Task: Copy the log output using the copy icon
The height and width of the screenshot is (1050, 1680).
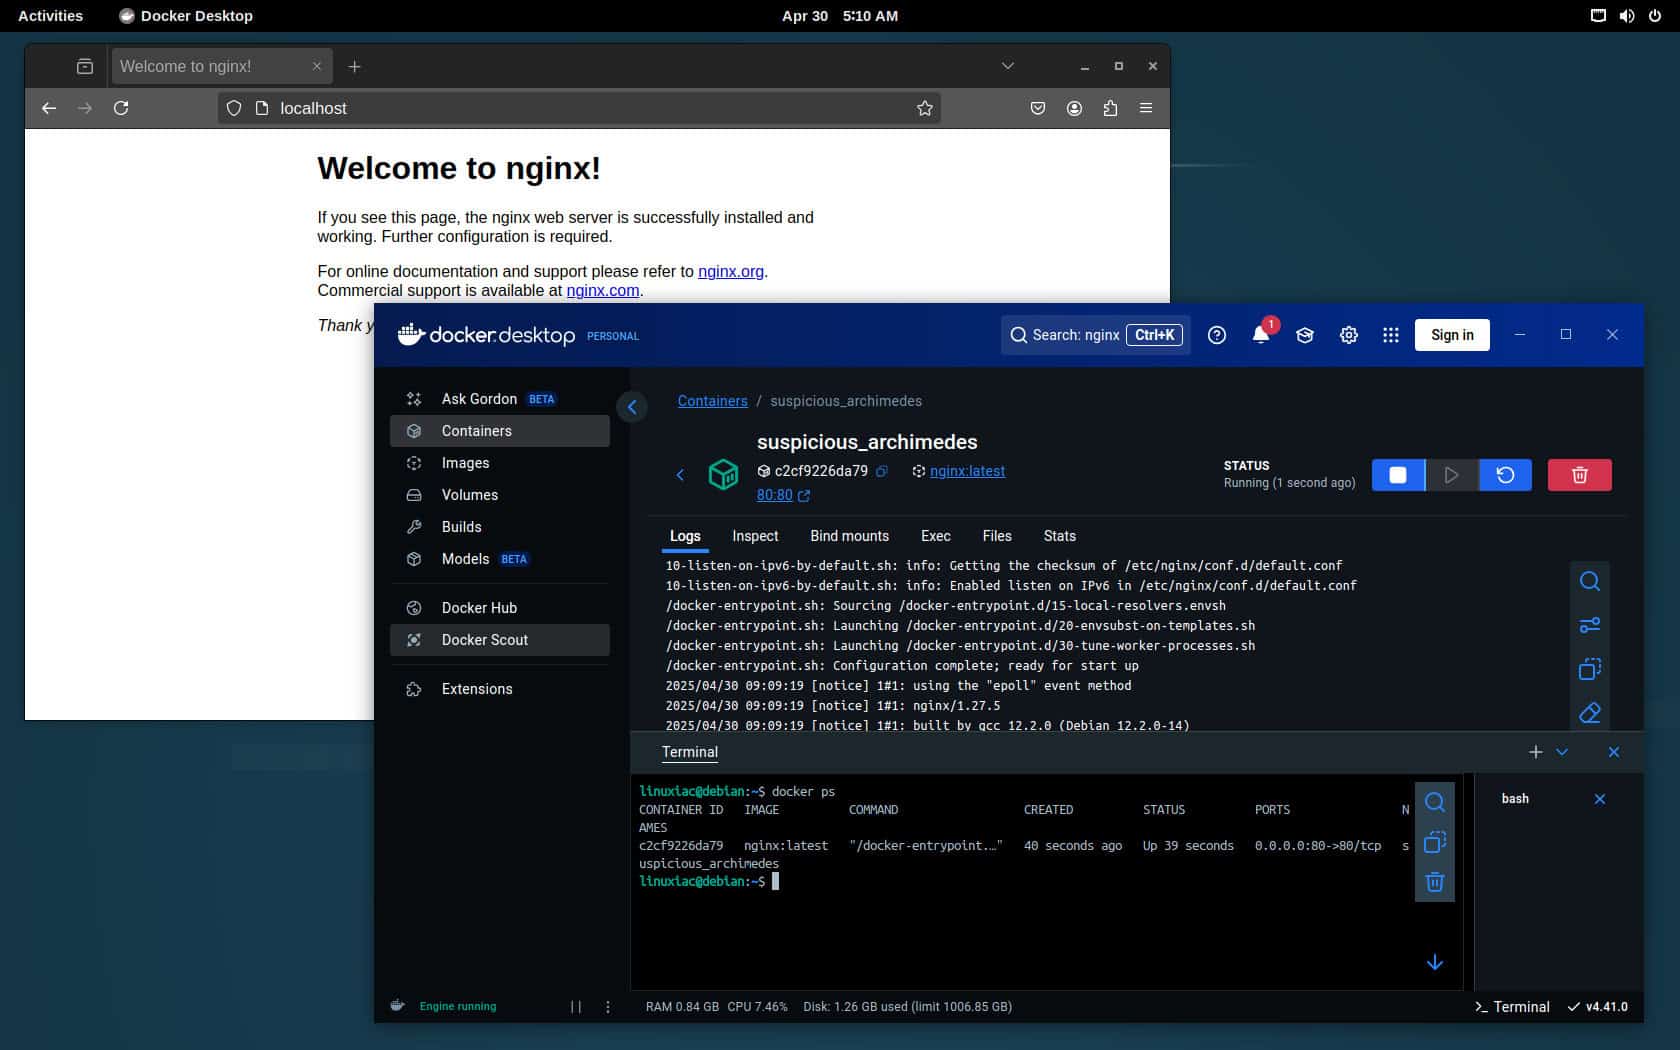Action: pos(1590,669)
